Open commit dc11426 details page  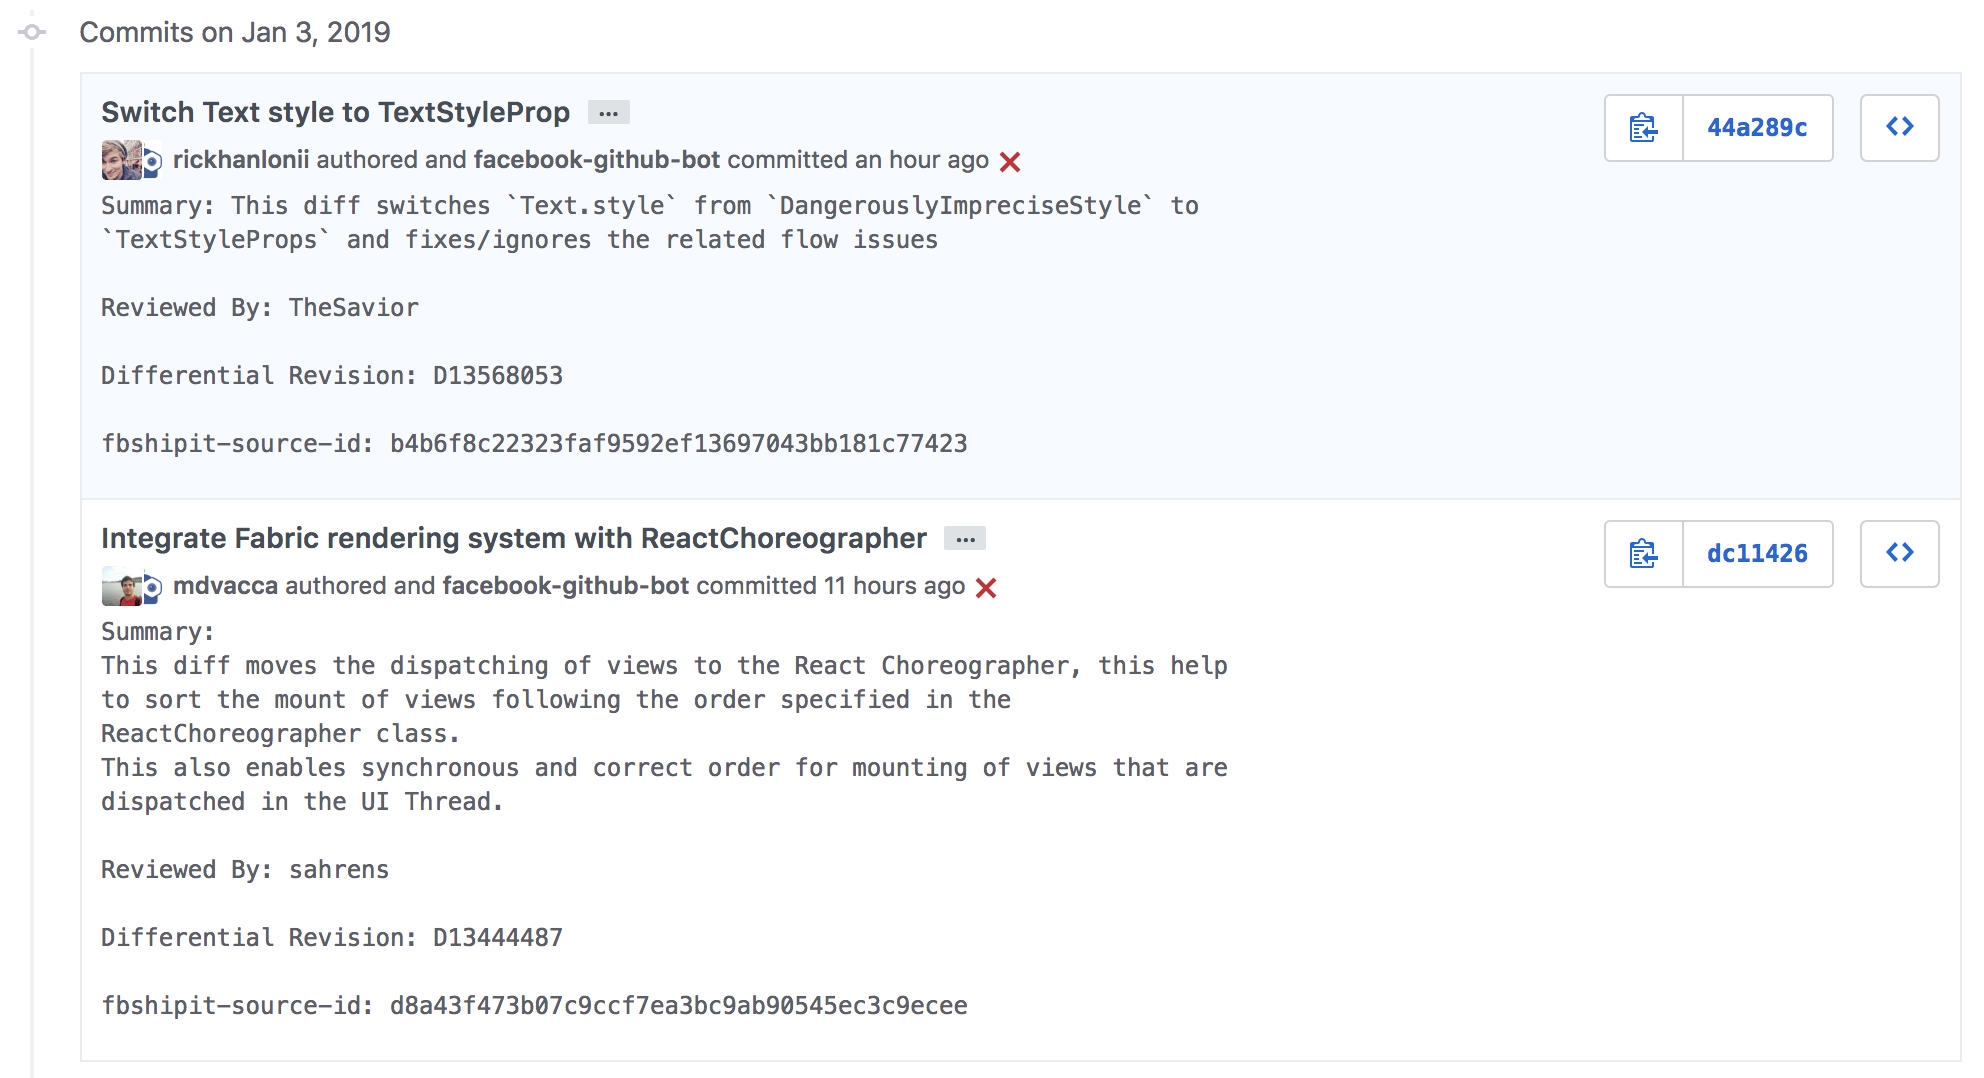pyautogui.click(x=1758, y=554)
